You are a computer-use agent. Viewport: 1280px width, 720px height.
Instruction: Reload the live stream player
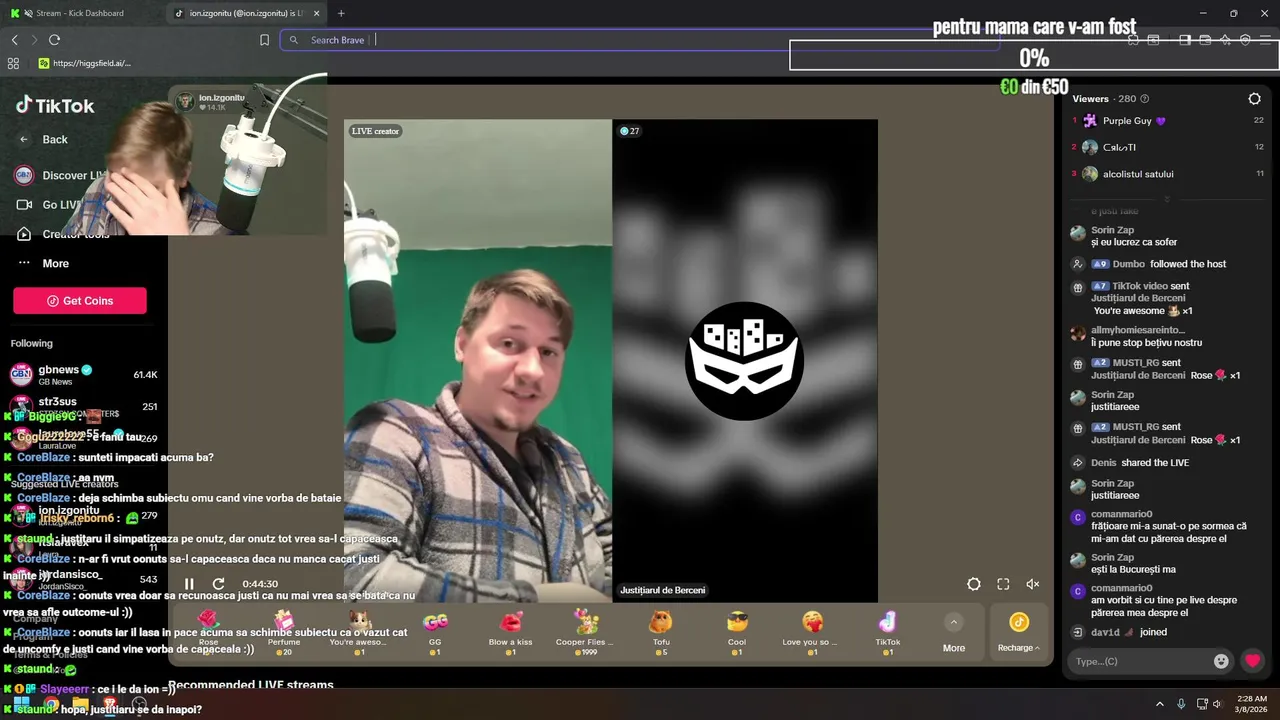pos(218,584)
